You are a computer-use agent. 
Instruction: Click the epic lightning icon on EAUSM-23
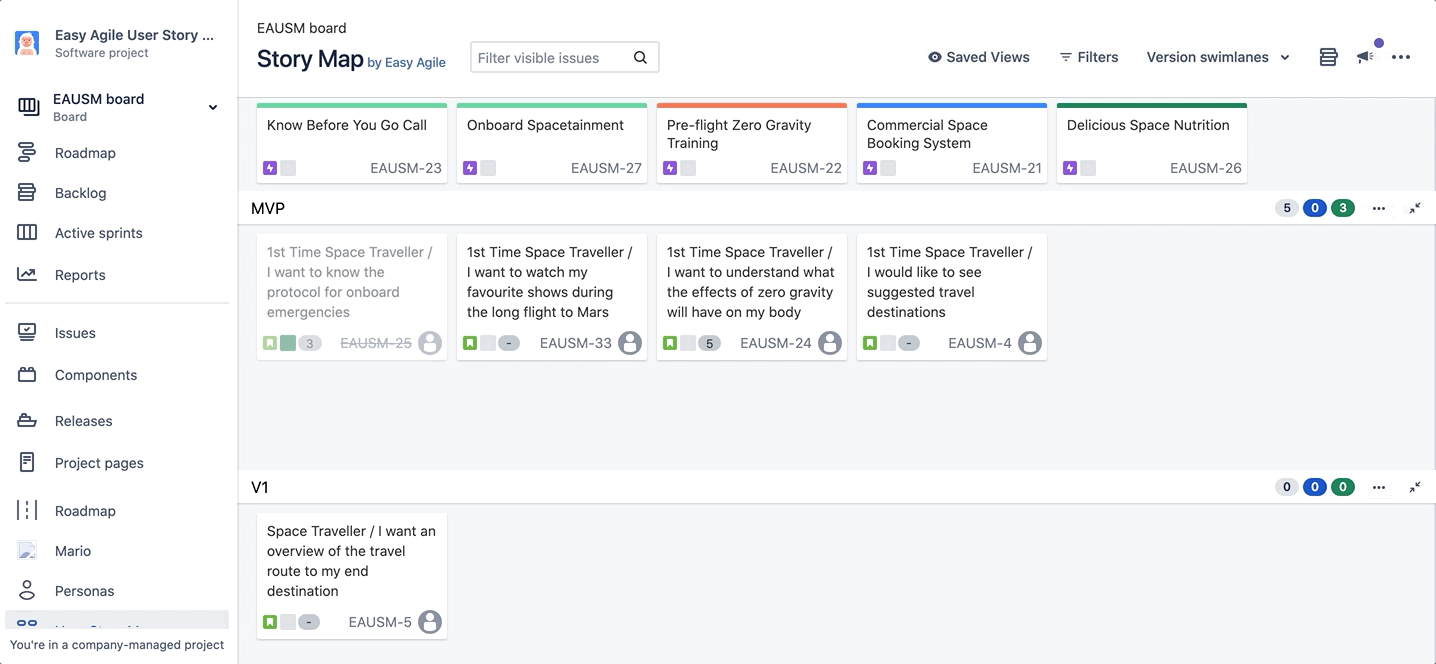[270, 168]
